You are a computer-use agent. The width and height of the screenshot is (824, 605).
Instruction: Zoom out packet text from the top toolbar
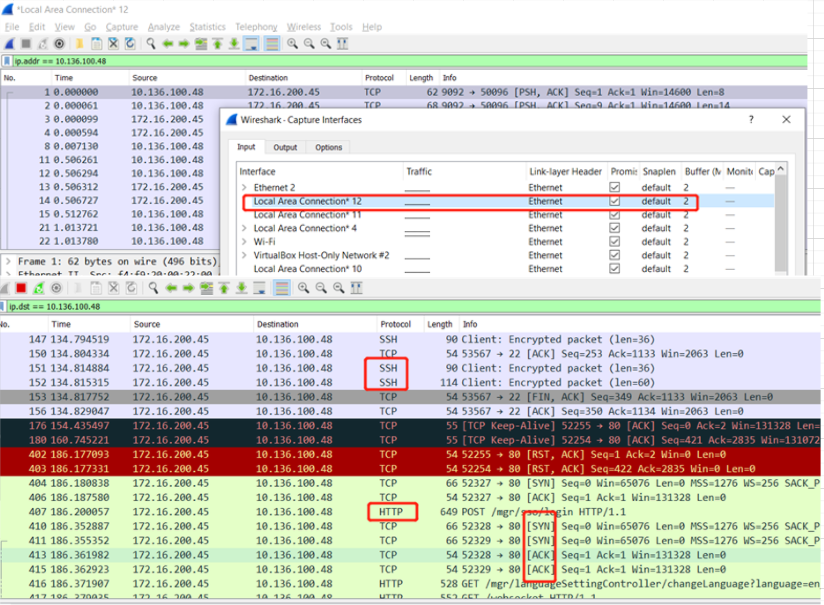[309, 44]
